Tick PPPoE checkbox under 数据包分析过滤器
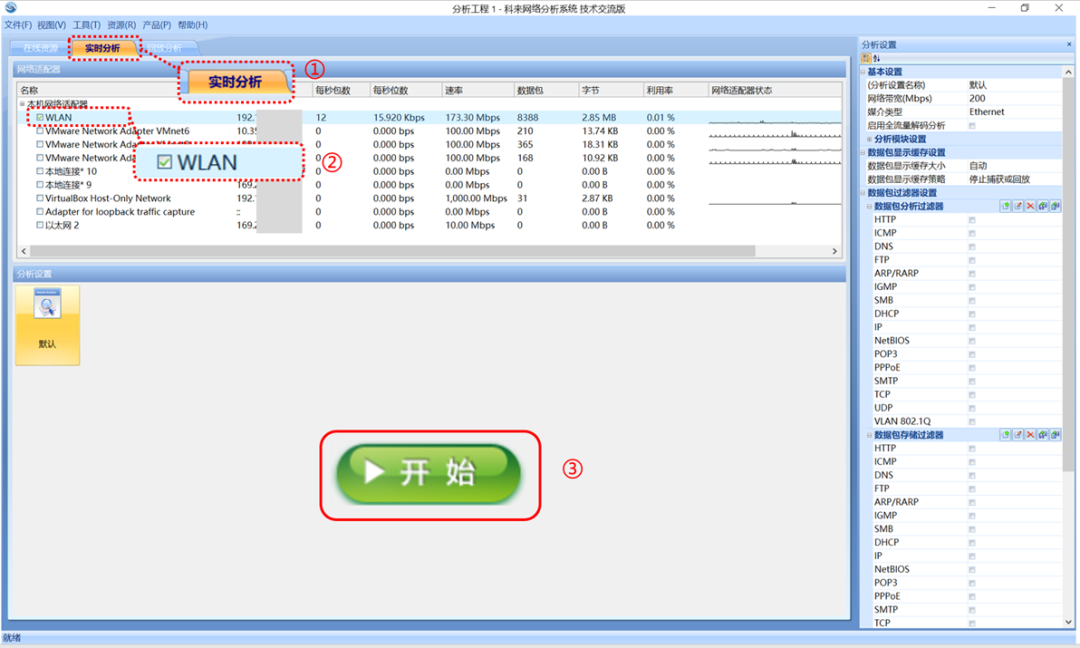Viewport: 1080px width, 648px height. pyautogui.click(x=972, y=368)
